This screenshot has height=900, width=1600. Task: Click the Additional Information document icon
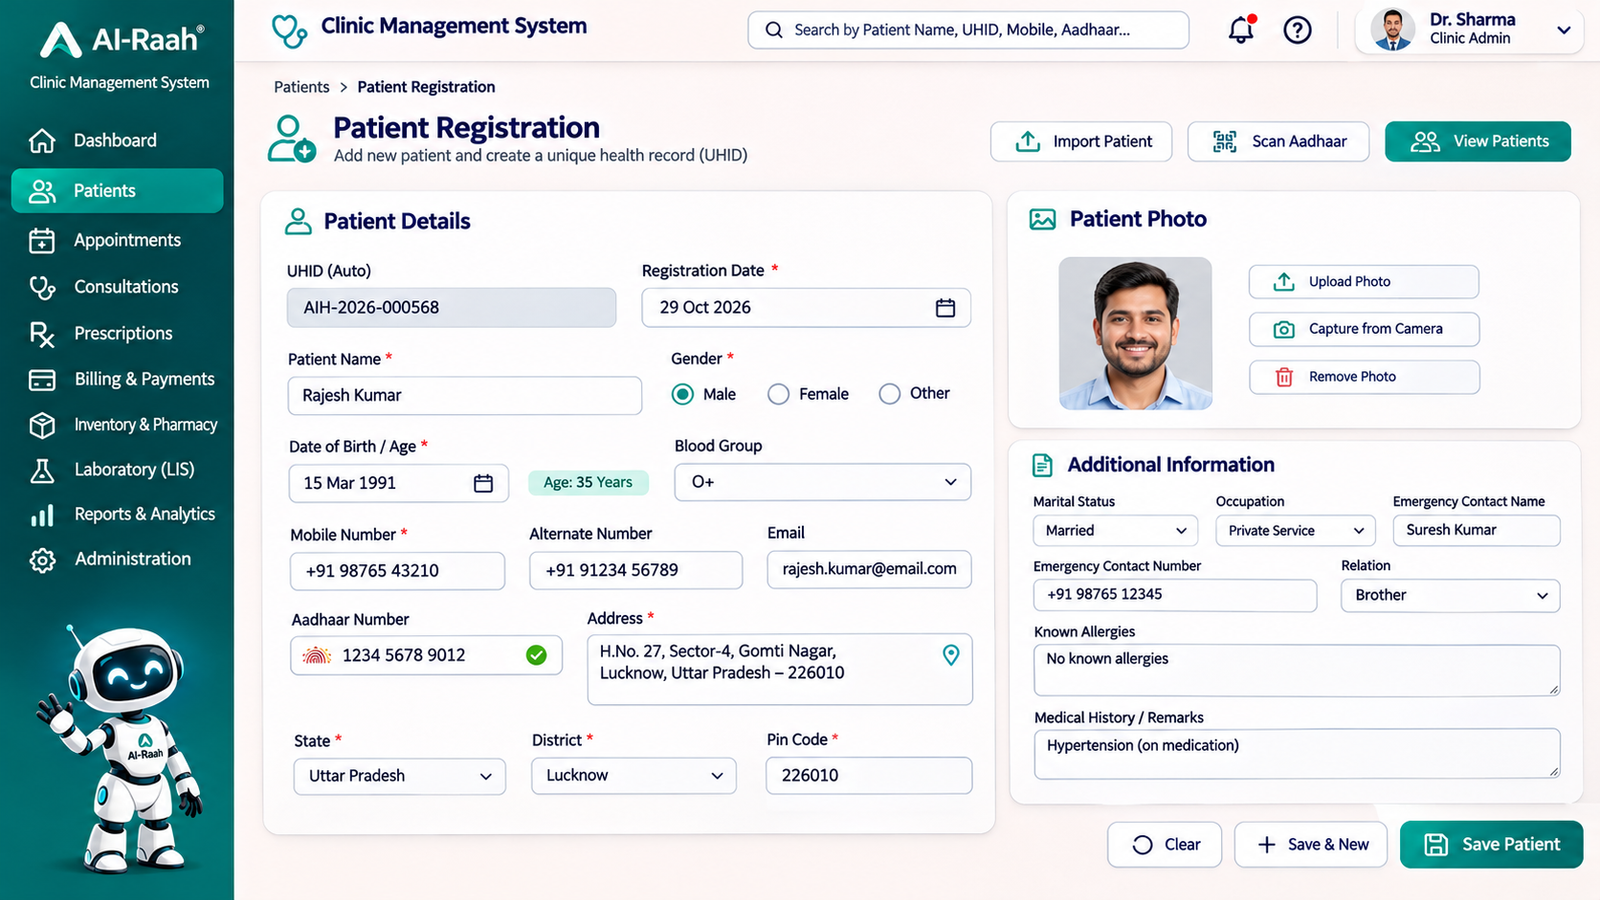pyautogui.click(x=1042, y=465)
